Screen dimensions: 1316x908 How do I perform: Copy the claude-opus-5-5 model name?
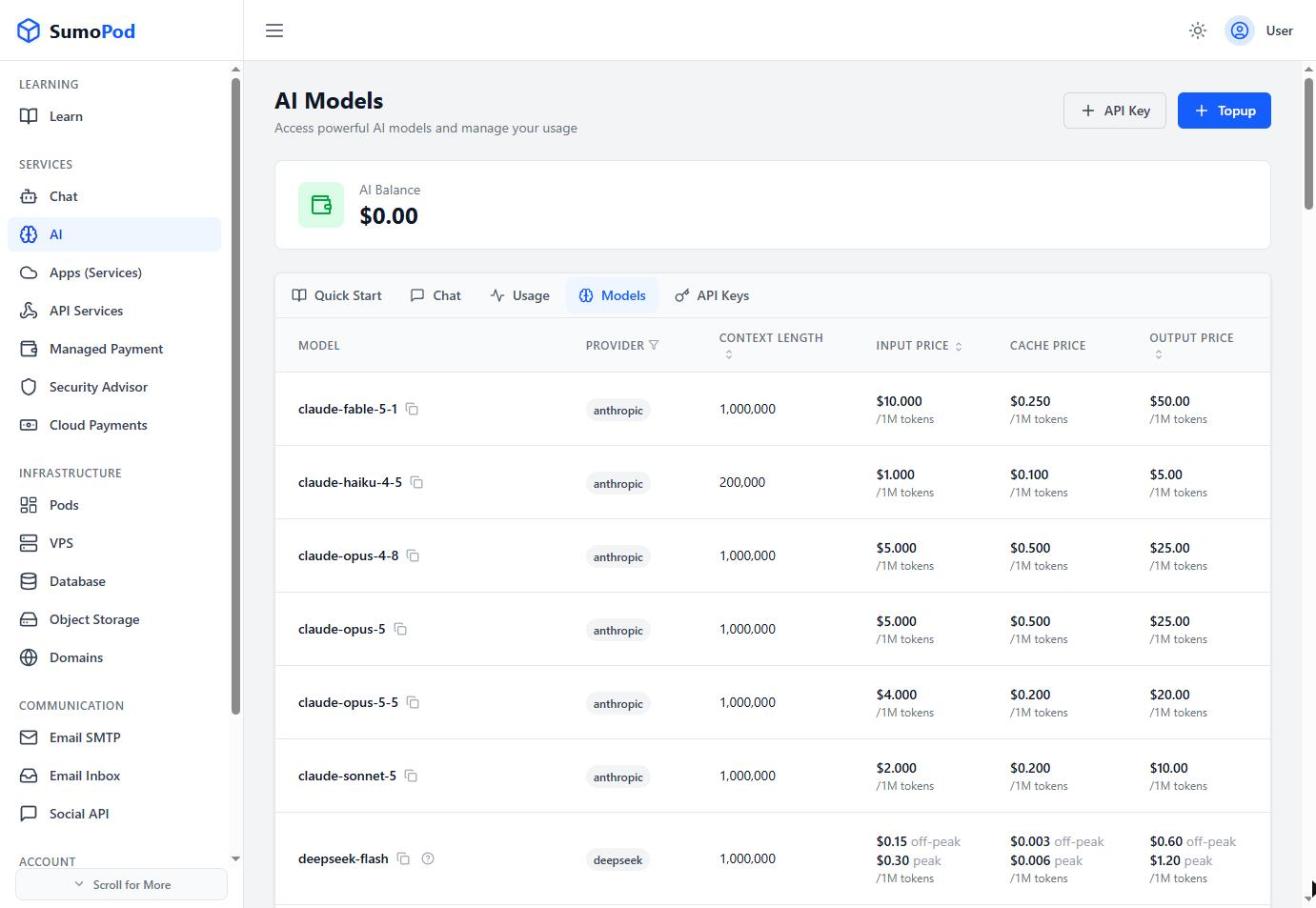point(412,703)
